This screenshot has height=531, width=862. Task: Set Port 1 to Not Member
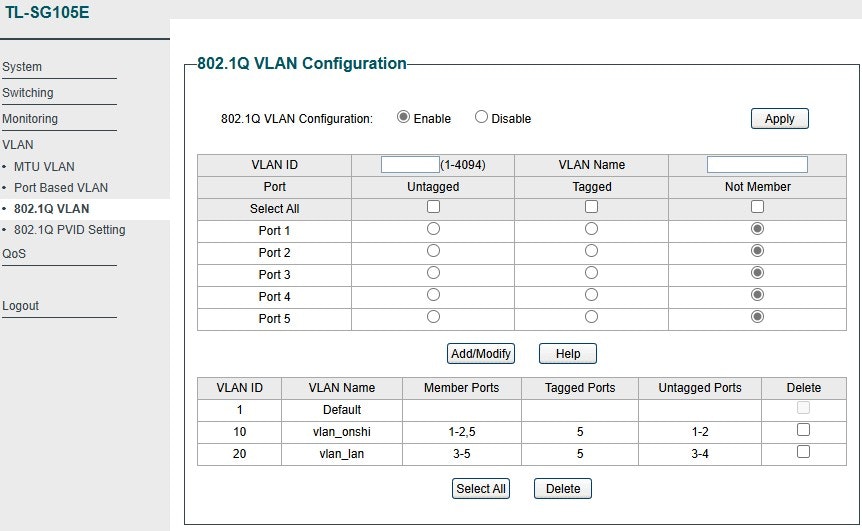tap(758, 229)
